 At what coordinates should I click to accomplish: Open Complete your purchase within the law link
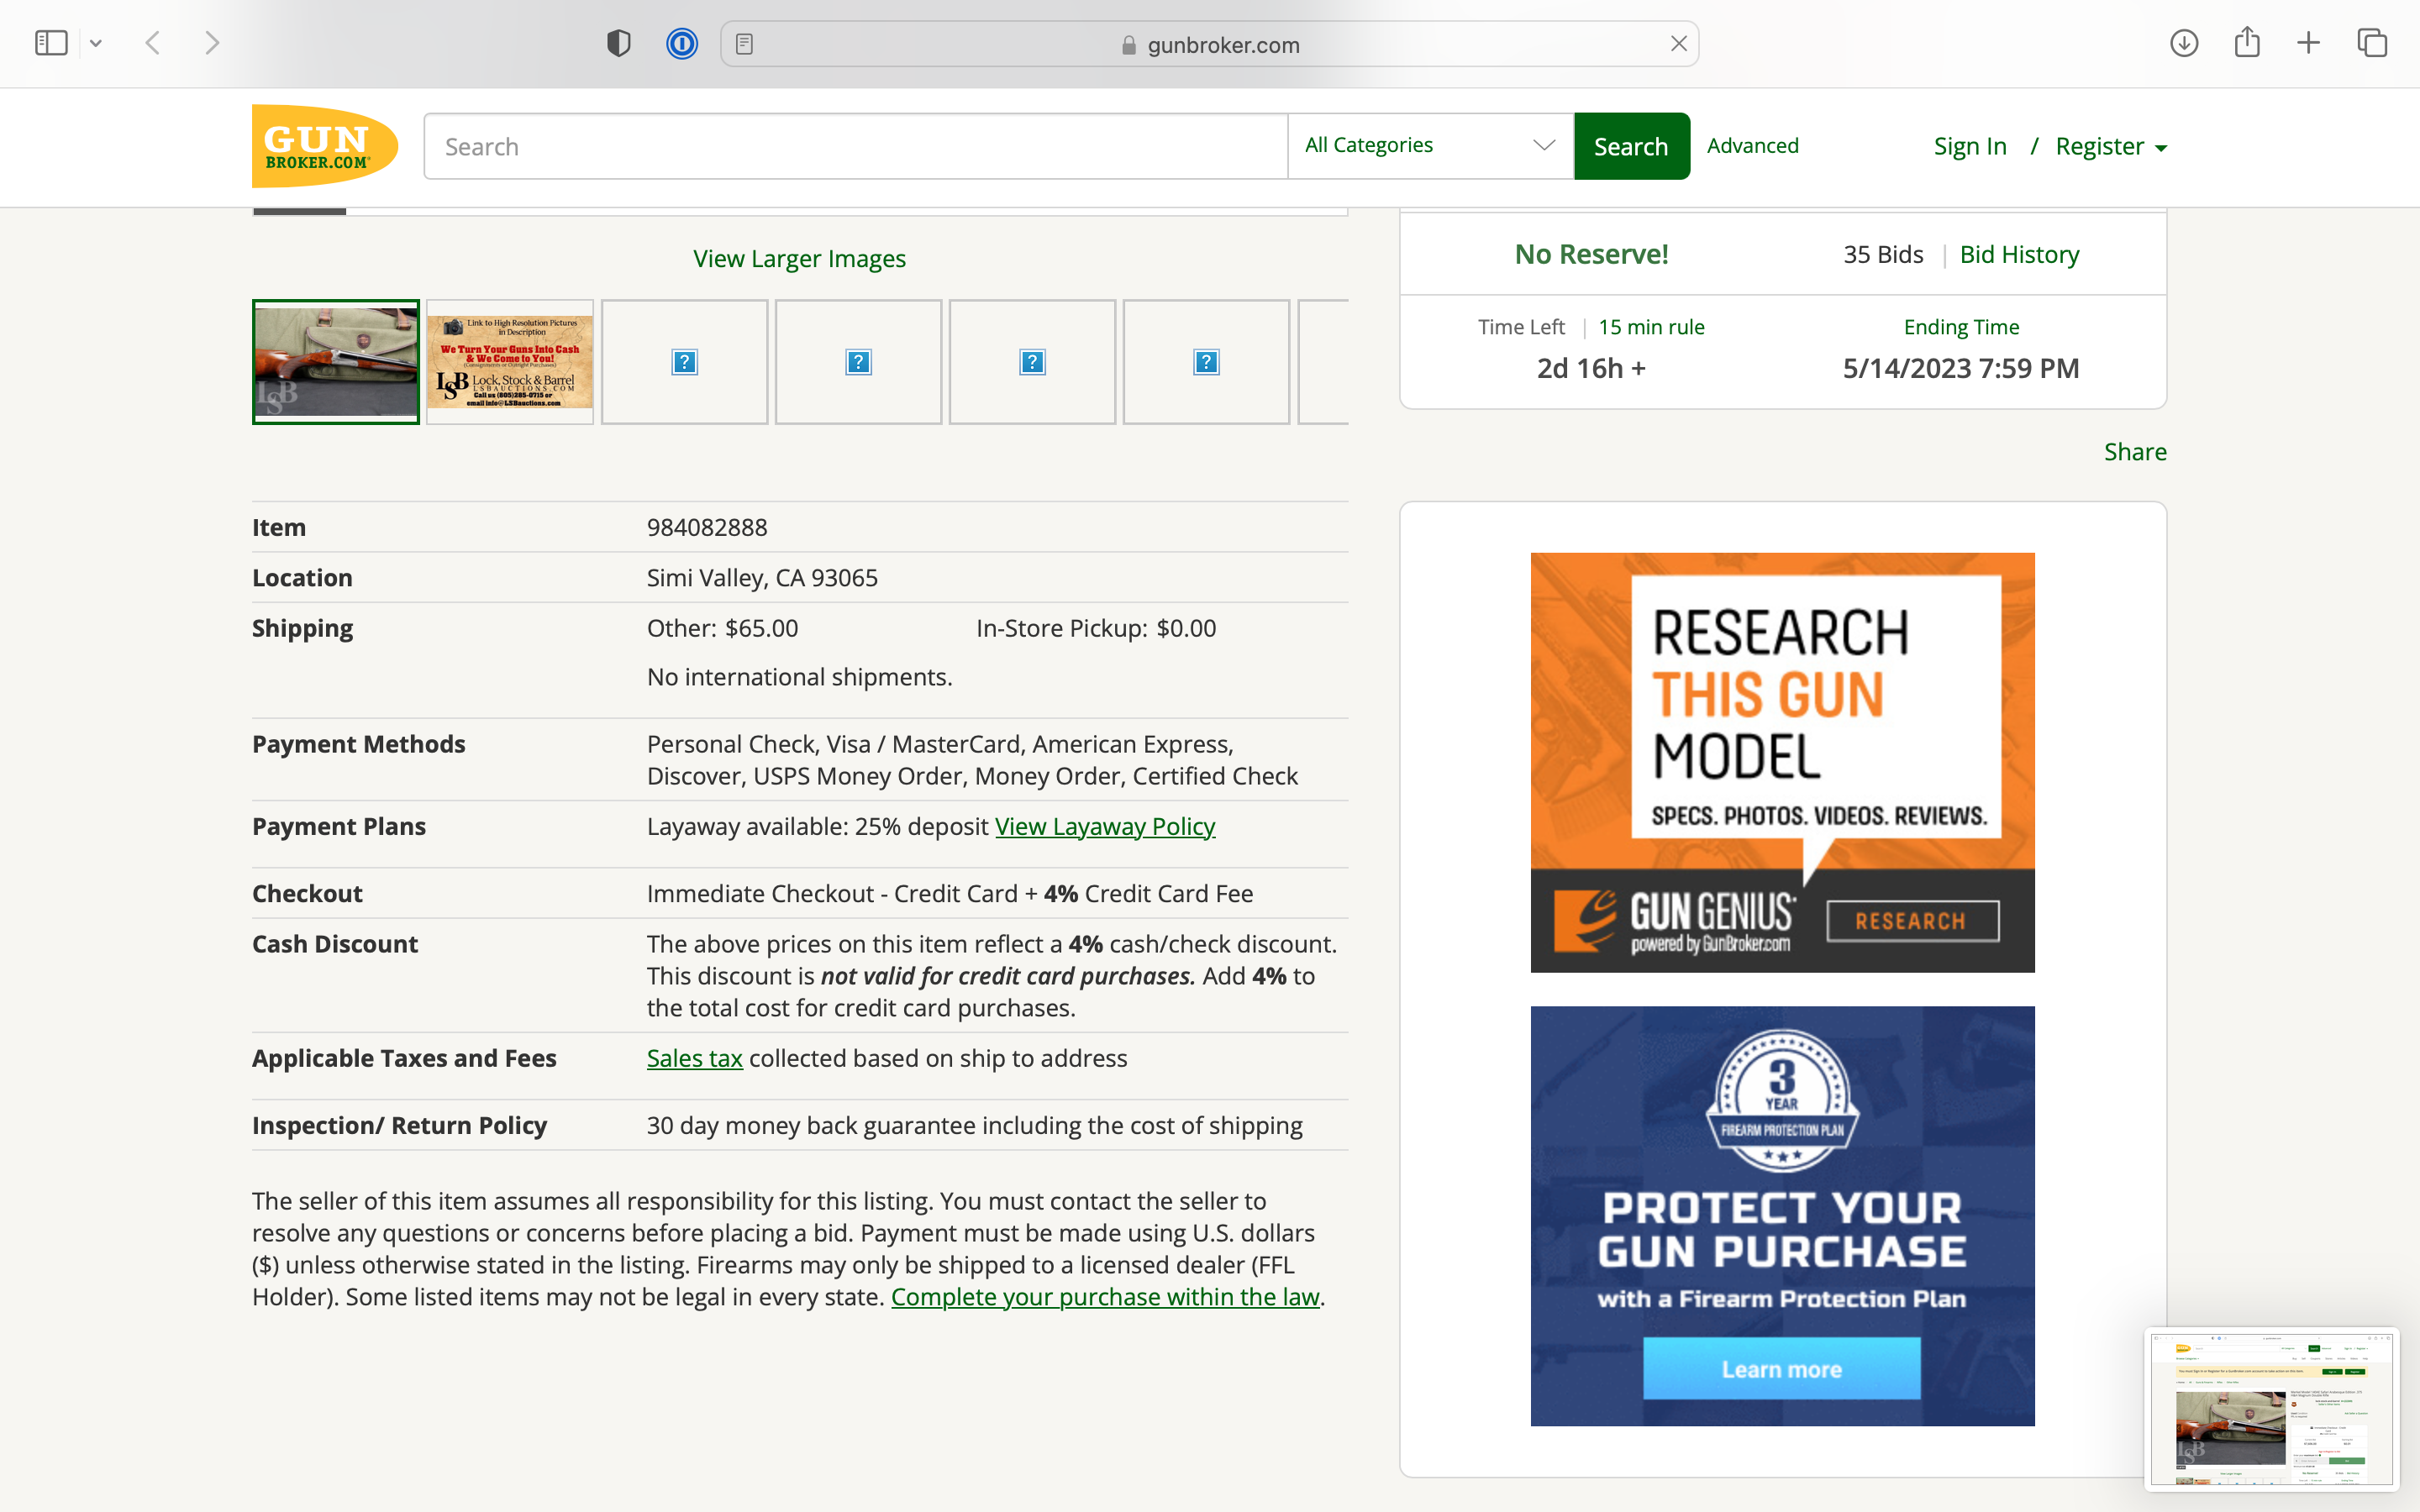[x=1105, y=1296]
